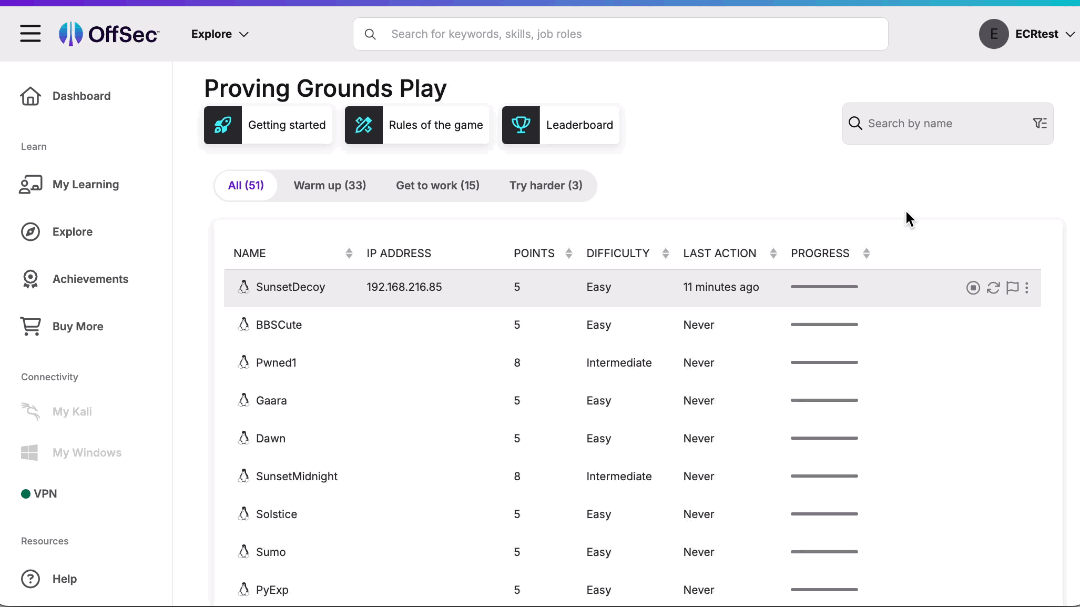Click the Rules of the game icon
1080x608 pixels.
364,125
